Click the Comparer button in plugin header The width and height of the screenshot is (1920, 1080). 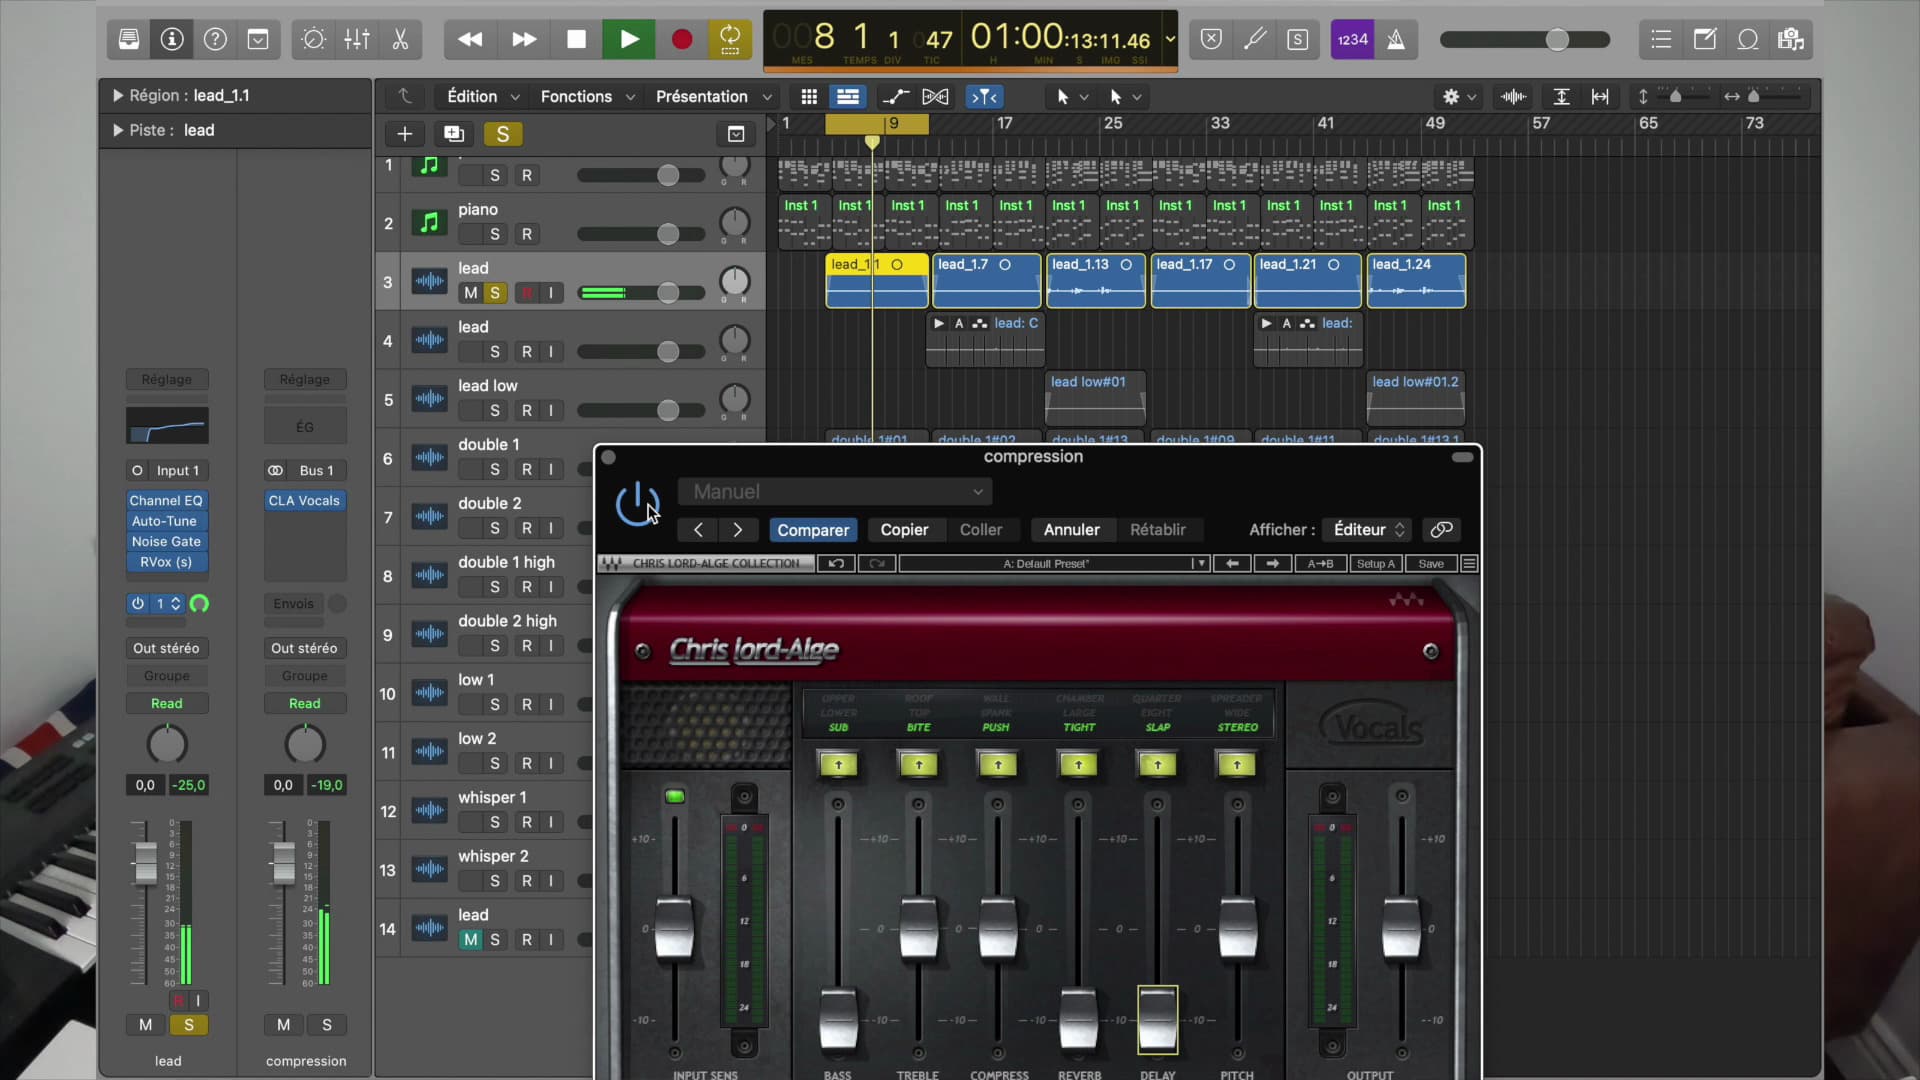pos(813,530)
